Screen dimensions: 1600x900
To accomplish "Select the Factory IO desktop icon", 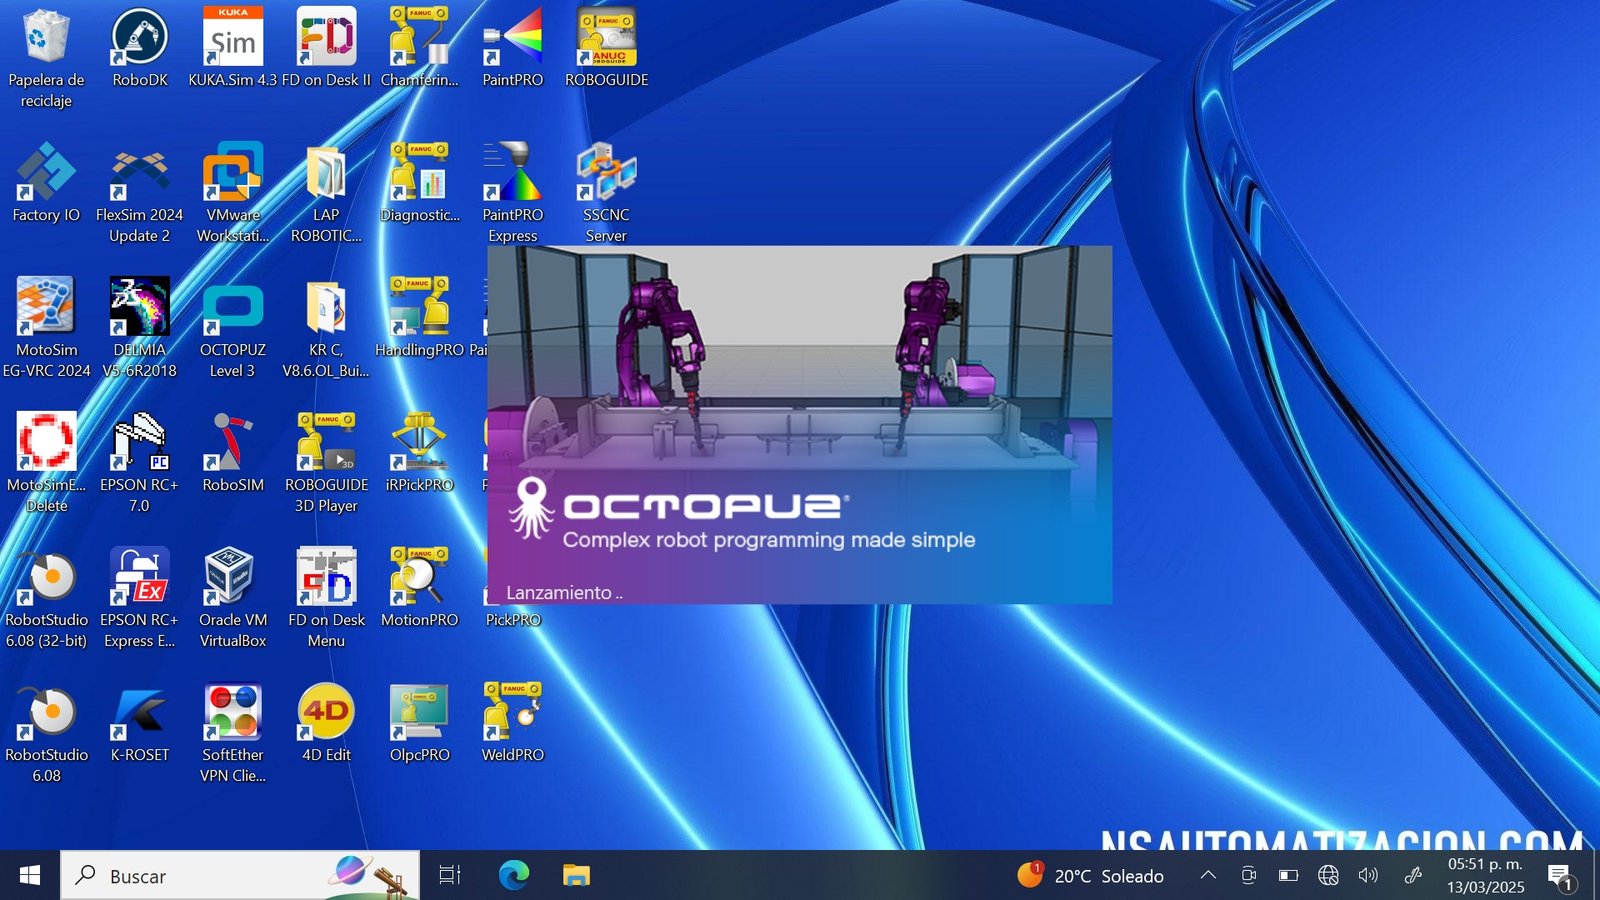I will (46, 183).
